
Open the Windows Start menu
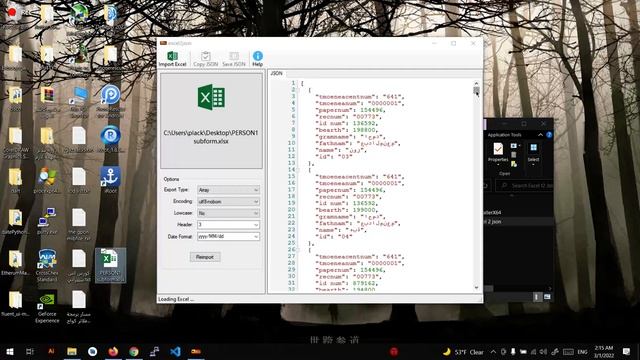(10, 351)
